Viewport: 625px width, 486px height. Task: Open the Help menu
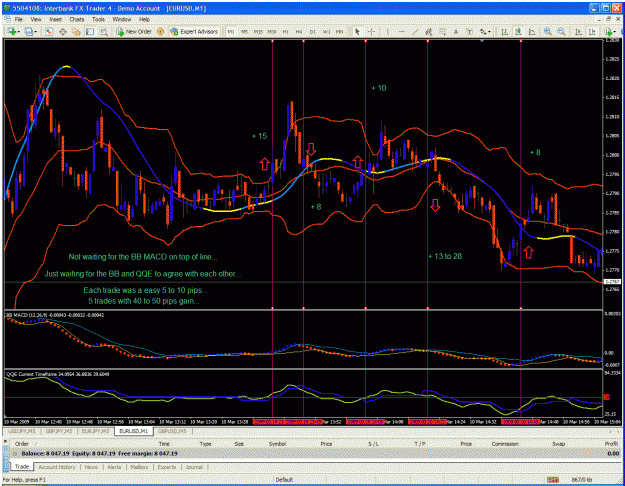[144, 19]
